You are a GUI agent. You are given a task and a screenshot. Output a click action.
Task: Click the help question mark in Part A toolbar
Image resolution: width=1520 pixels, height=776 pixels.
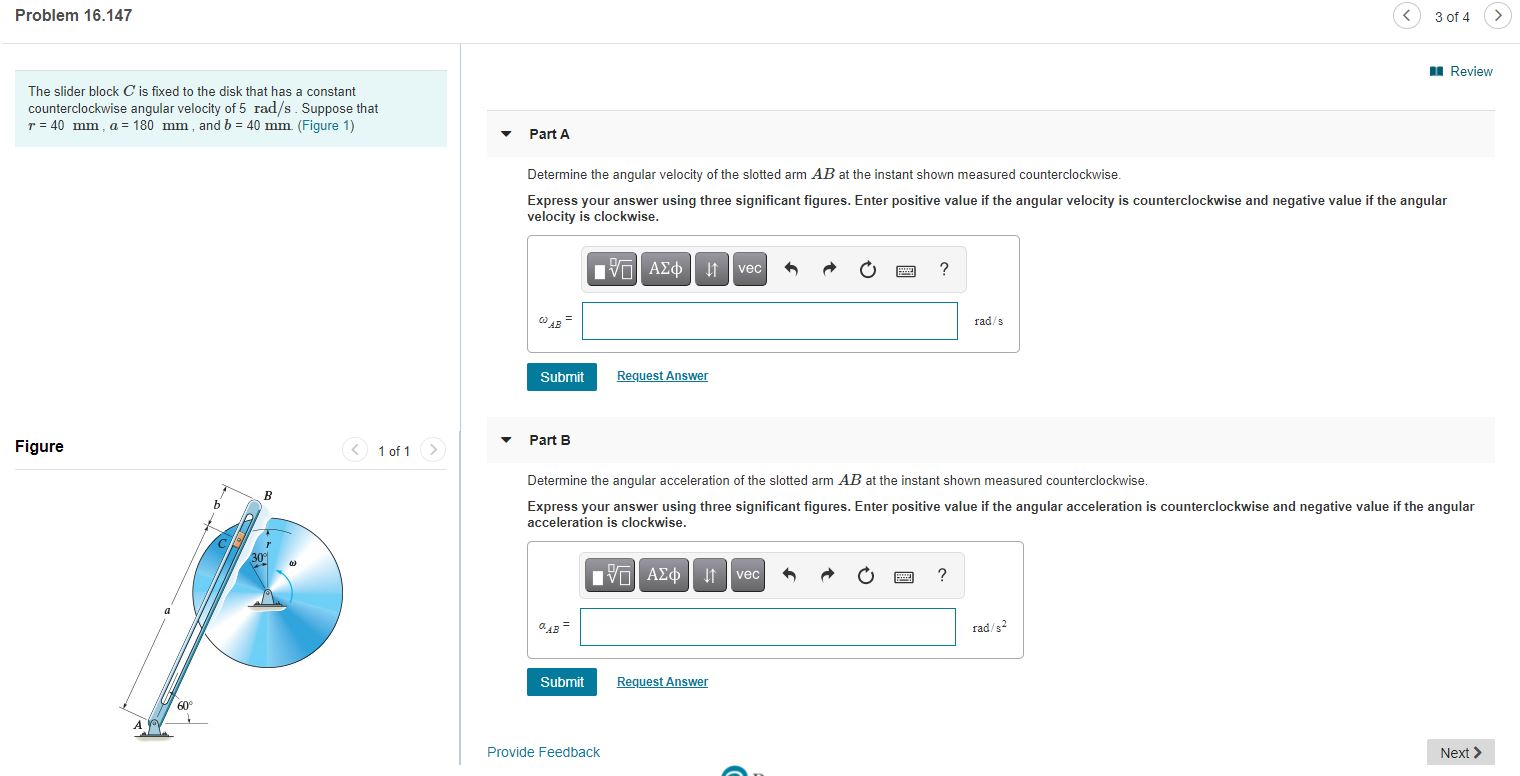pyautogui.click(x=941, y=268)
